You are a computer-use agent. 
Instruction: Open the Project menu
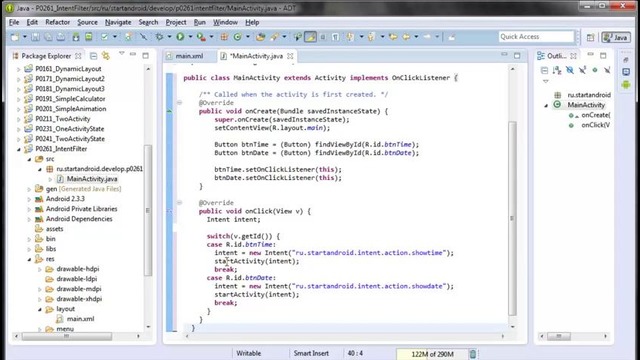point(176,22)
